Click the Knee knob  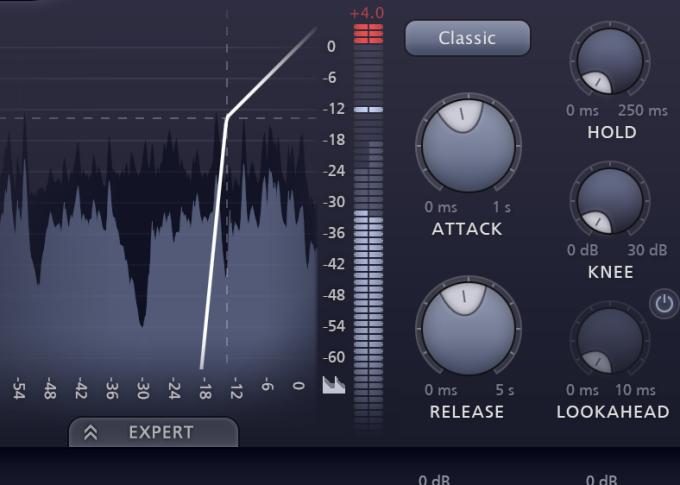click(x=610, y=201)
